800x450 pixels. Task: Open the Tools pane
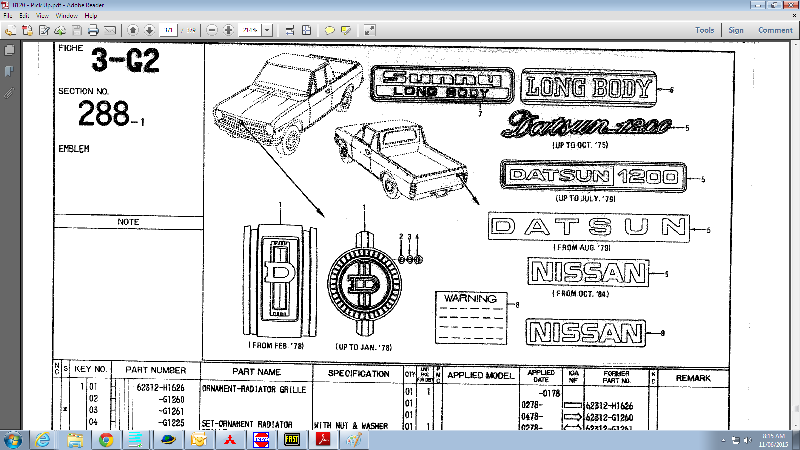pos(705,31)
